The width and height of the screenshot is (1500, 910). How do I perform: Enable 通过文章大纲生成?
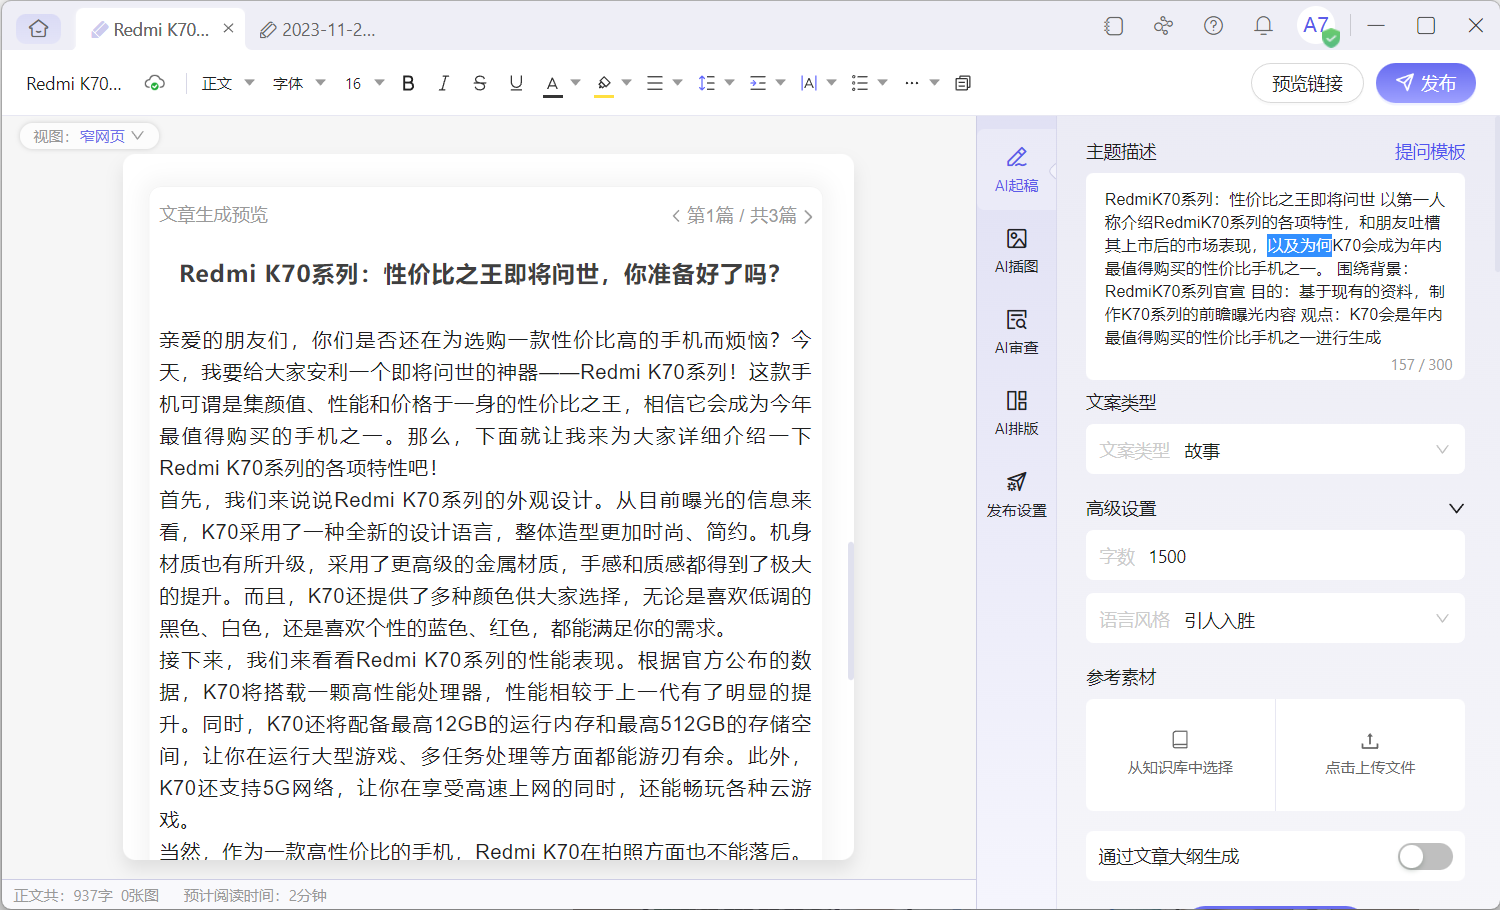[1424, 856]
